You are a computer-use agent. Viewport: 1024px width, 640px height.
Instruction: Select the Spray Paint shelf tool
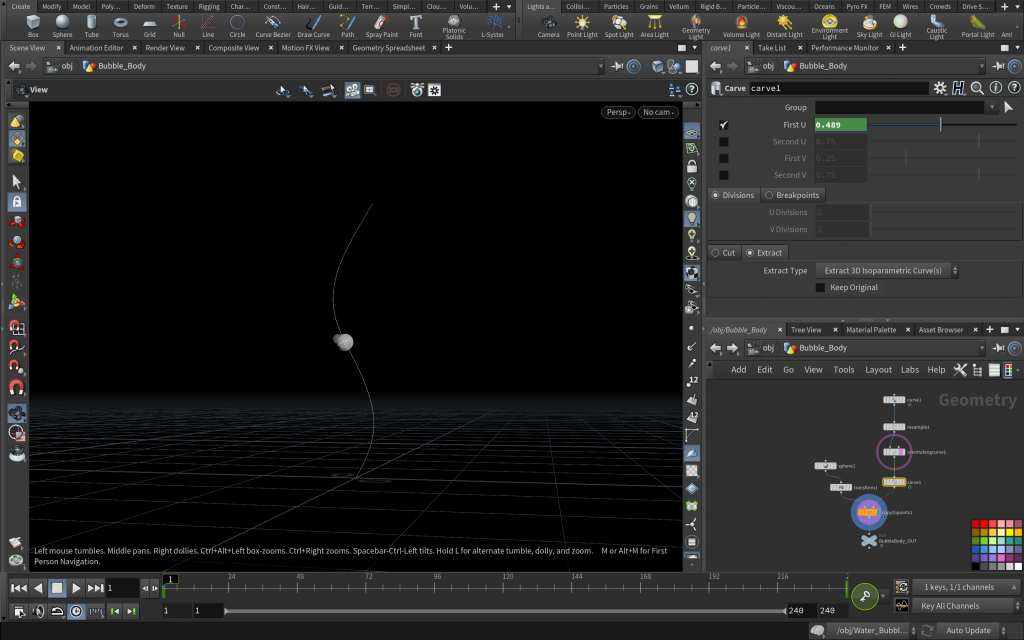pyautogui.click(x=381, y=26)
